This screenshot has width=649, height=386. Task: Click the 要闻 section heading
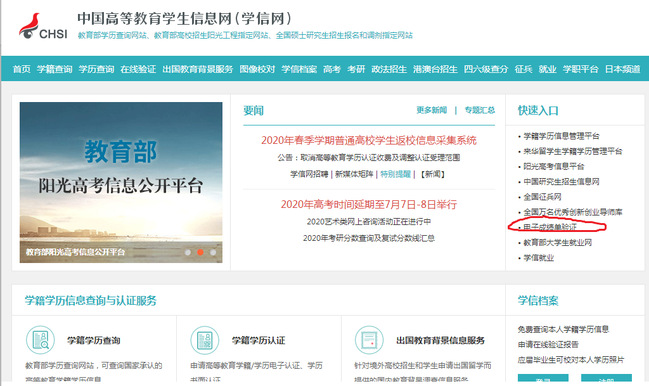pyautogui.click(x=253, y=110)
